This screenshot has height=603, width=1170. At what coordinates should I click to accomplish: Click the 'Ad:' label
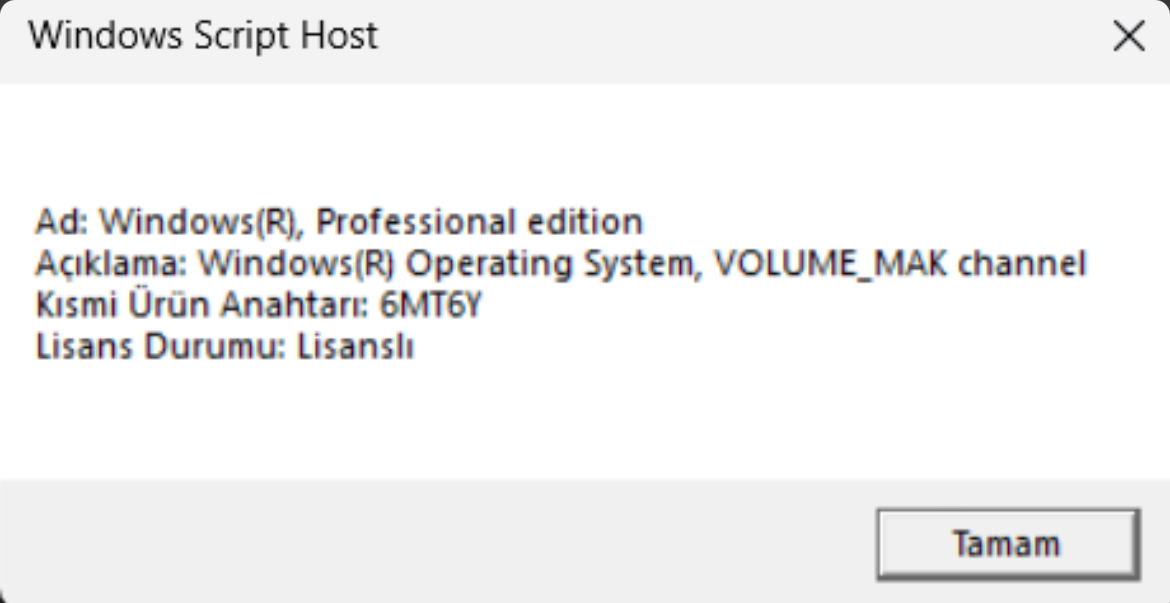pos(62,220)
